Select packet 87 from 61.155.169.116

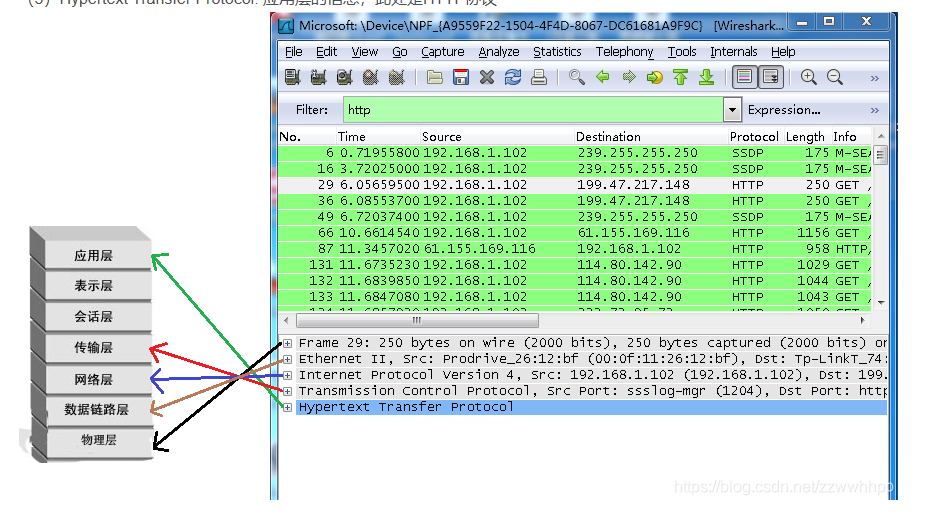pos(575,249)
